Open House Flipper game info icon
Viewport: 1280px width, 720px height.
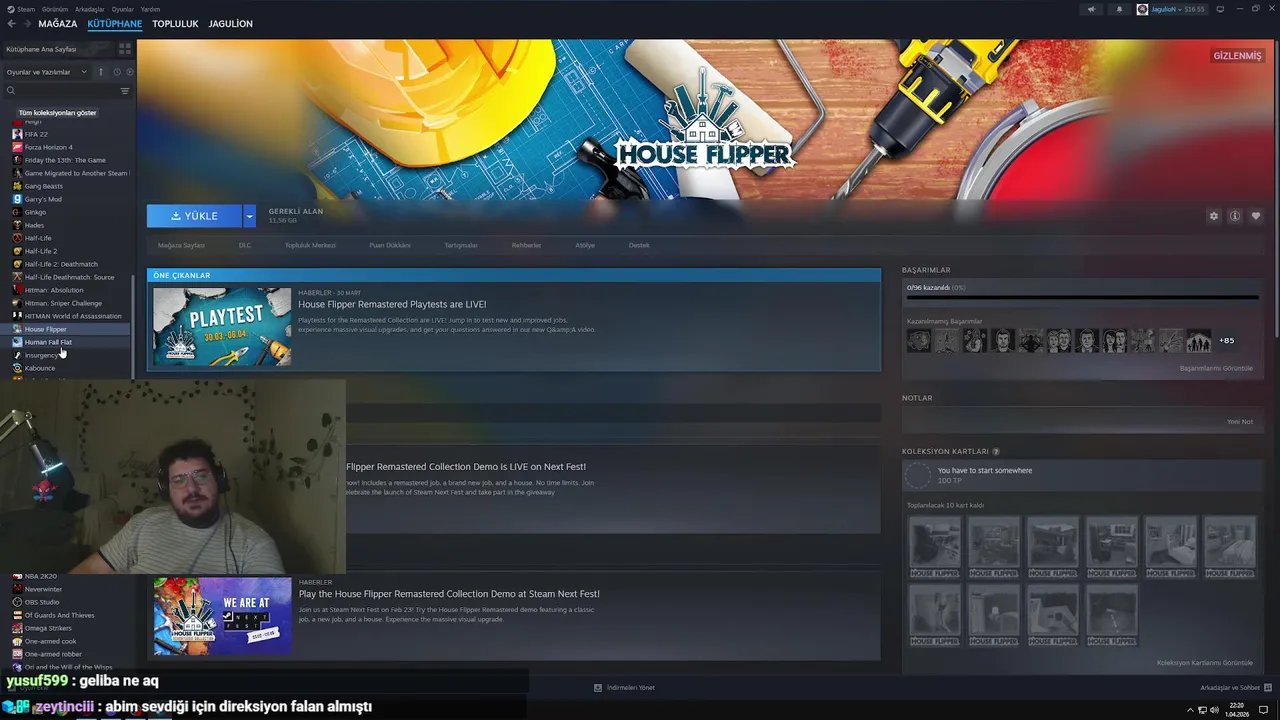click(1235, 216)
